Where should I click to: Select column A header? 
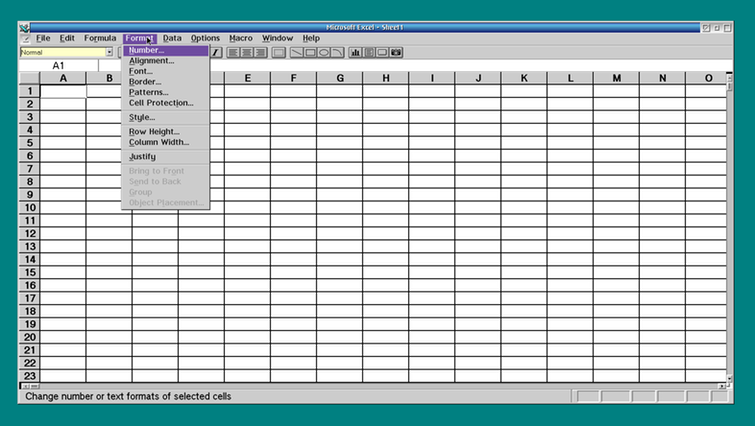[63, 78]
